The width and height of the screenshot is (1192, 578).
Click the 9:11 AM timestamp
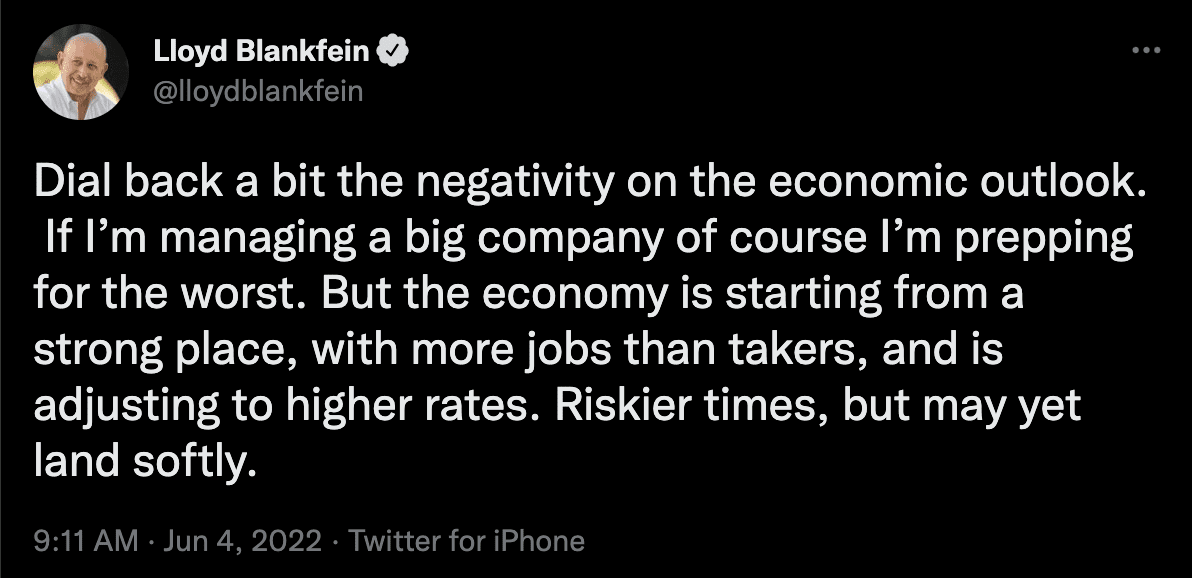[85, 541]
